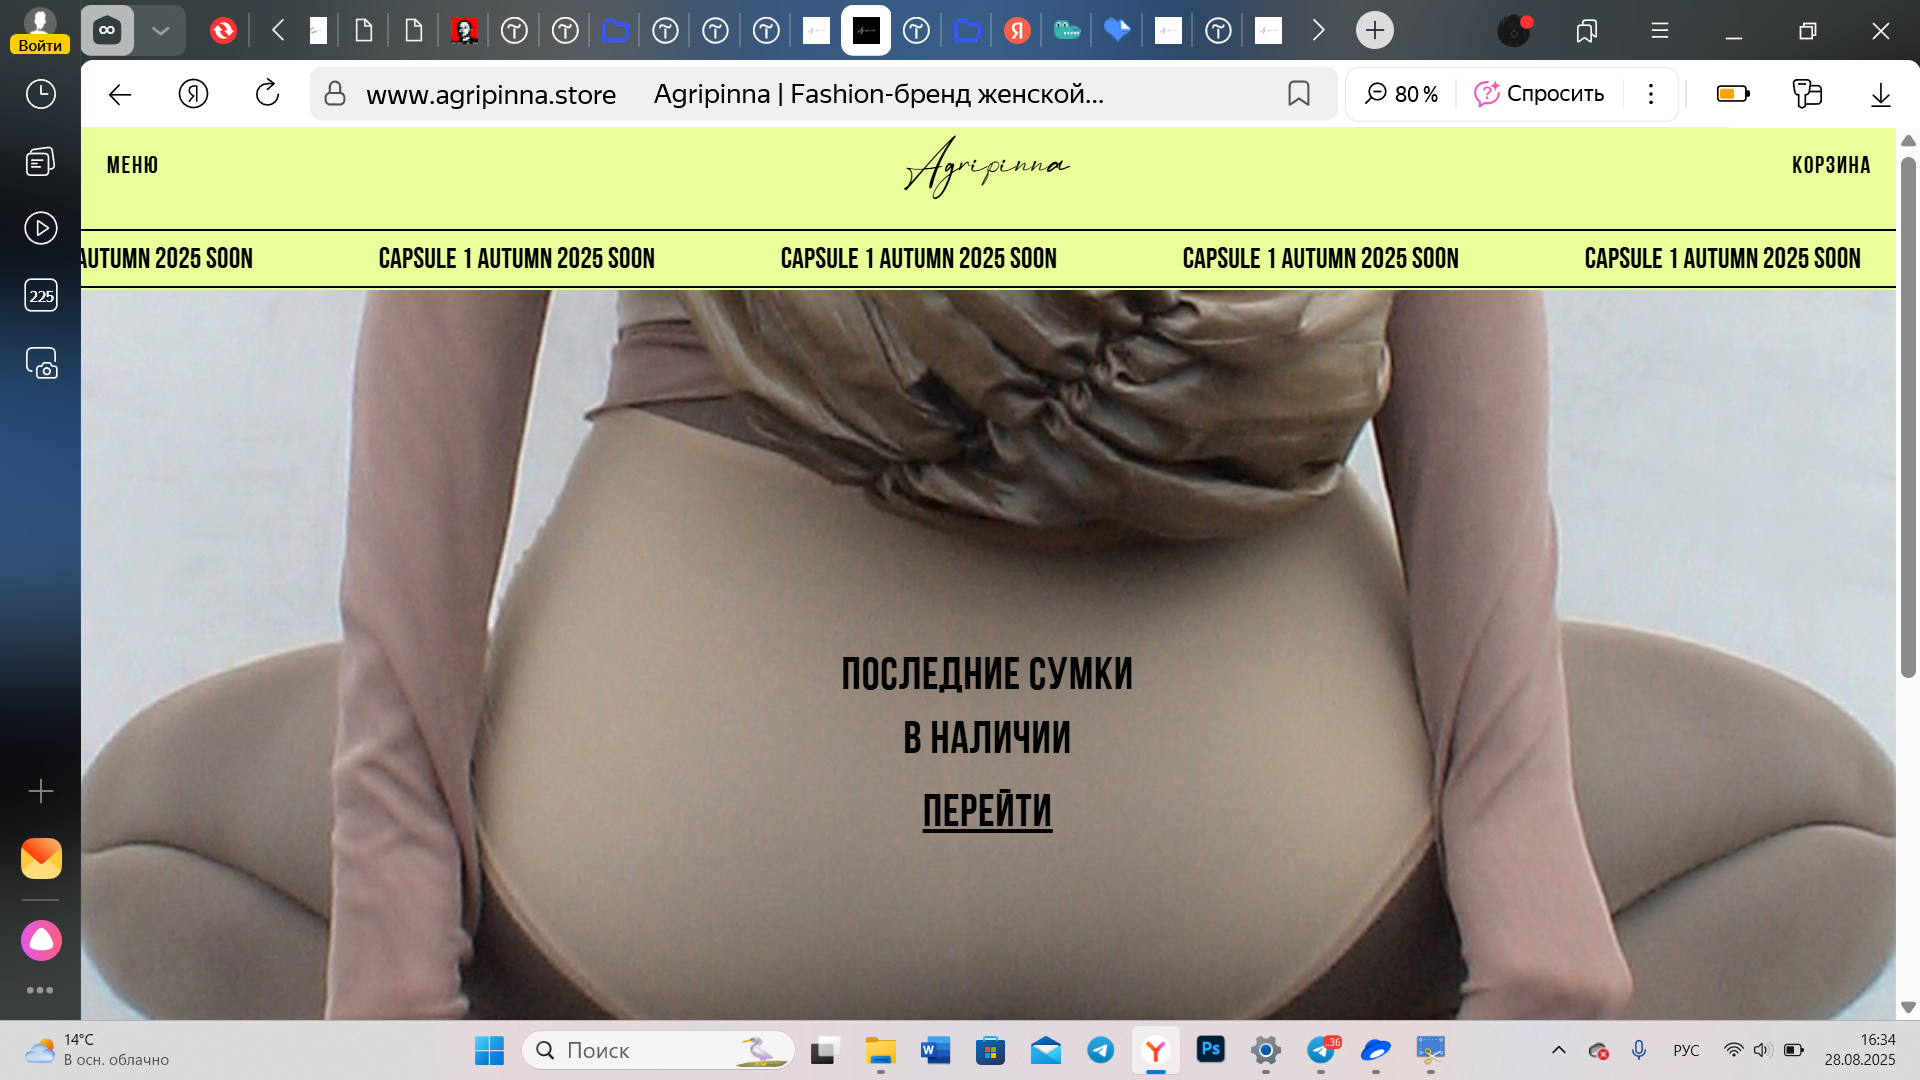Switch input language РУС
Image resolution: width=1920 pixels, height=1080 pixels.
click(1686, 1050)
